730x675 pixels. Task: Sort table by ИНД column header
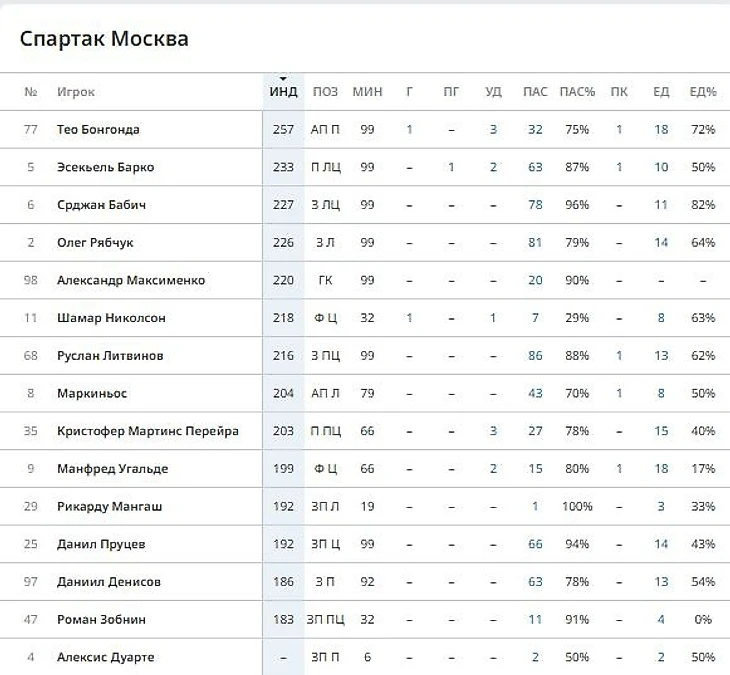283,92
